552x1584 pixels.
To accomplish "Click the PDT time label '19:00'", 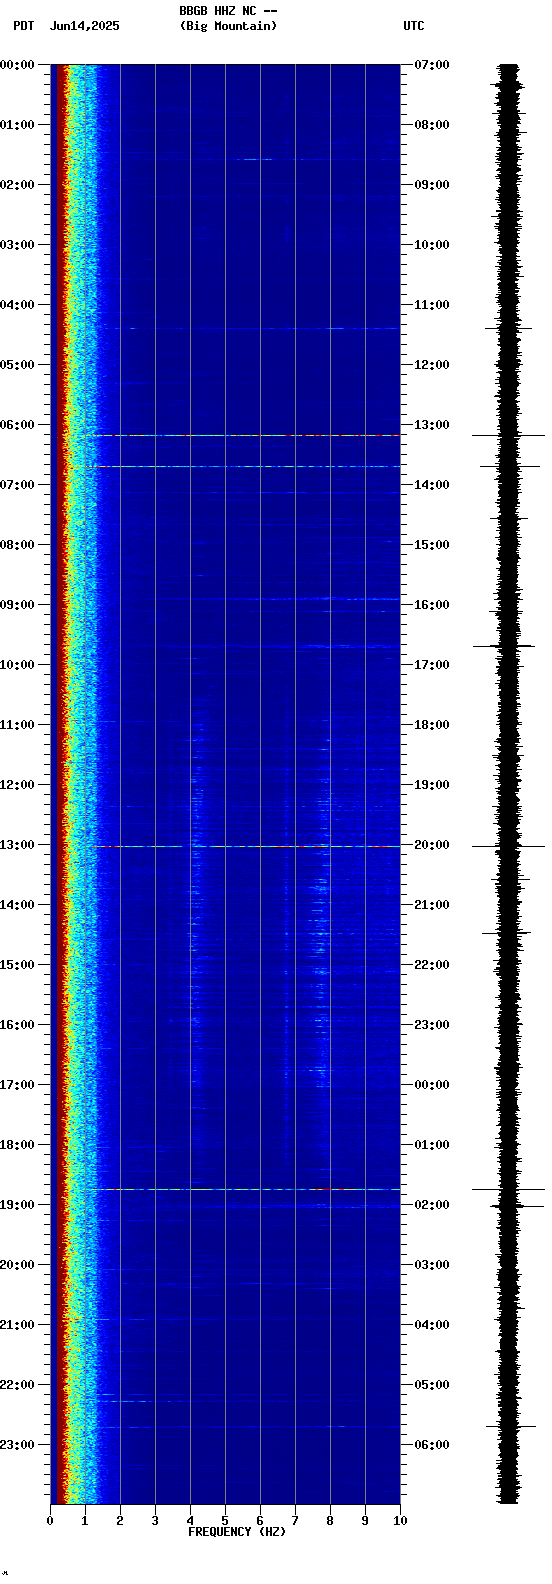I will coord(18,1205).
